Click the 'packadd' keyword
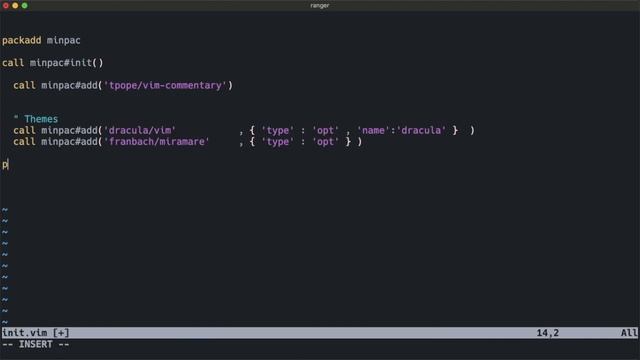 click(x=22, y=40)
